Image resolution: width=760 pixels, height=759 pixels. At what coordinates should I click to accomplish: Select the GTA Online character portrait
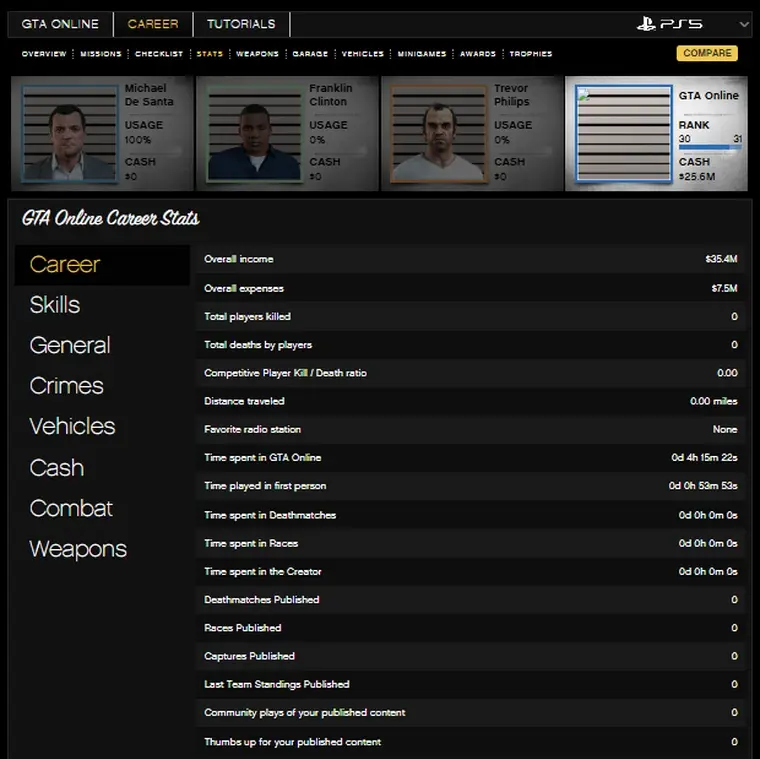point(624,135)
